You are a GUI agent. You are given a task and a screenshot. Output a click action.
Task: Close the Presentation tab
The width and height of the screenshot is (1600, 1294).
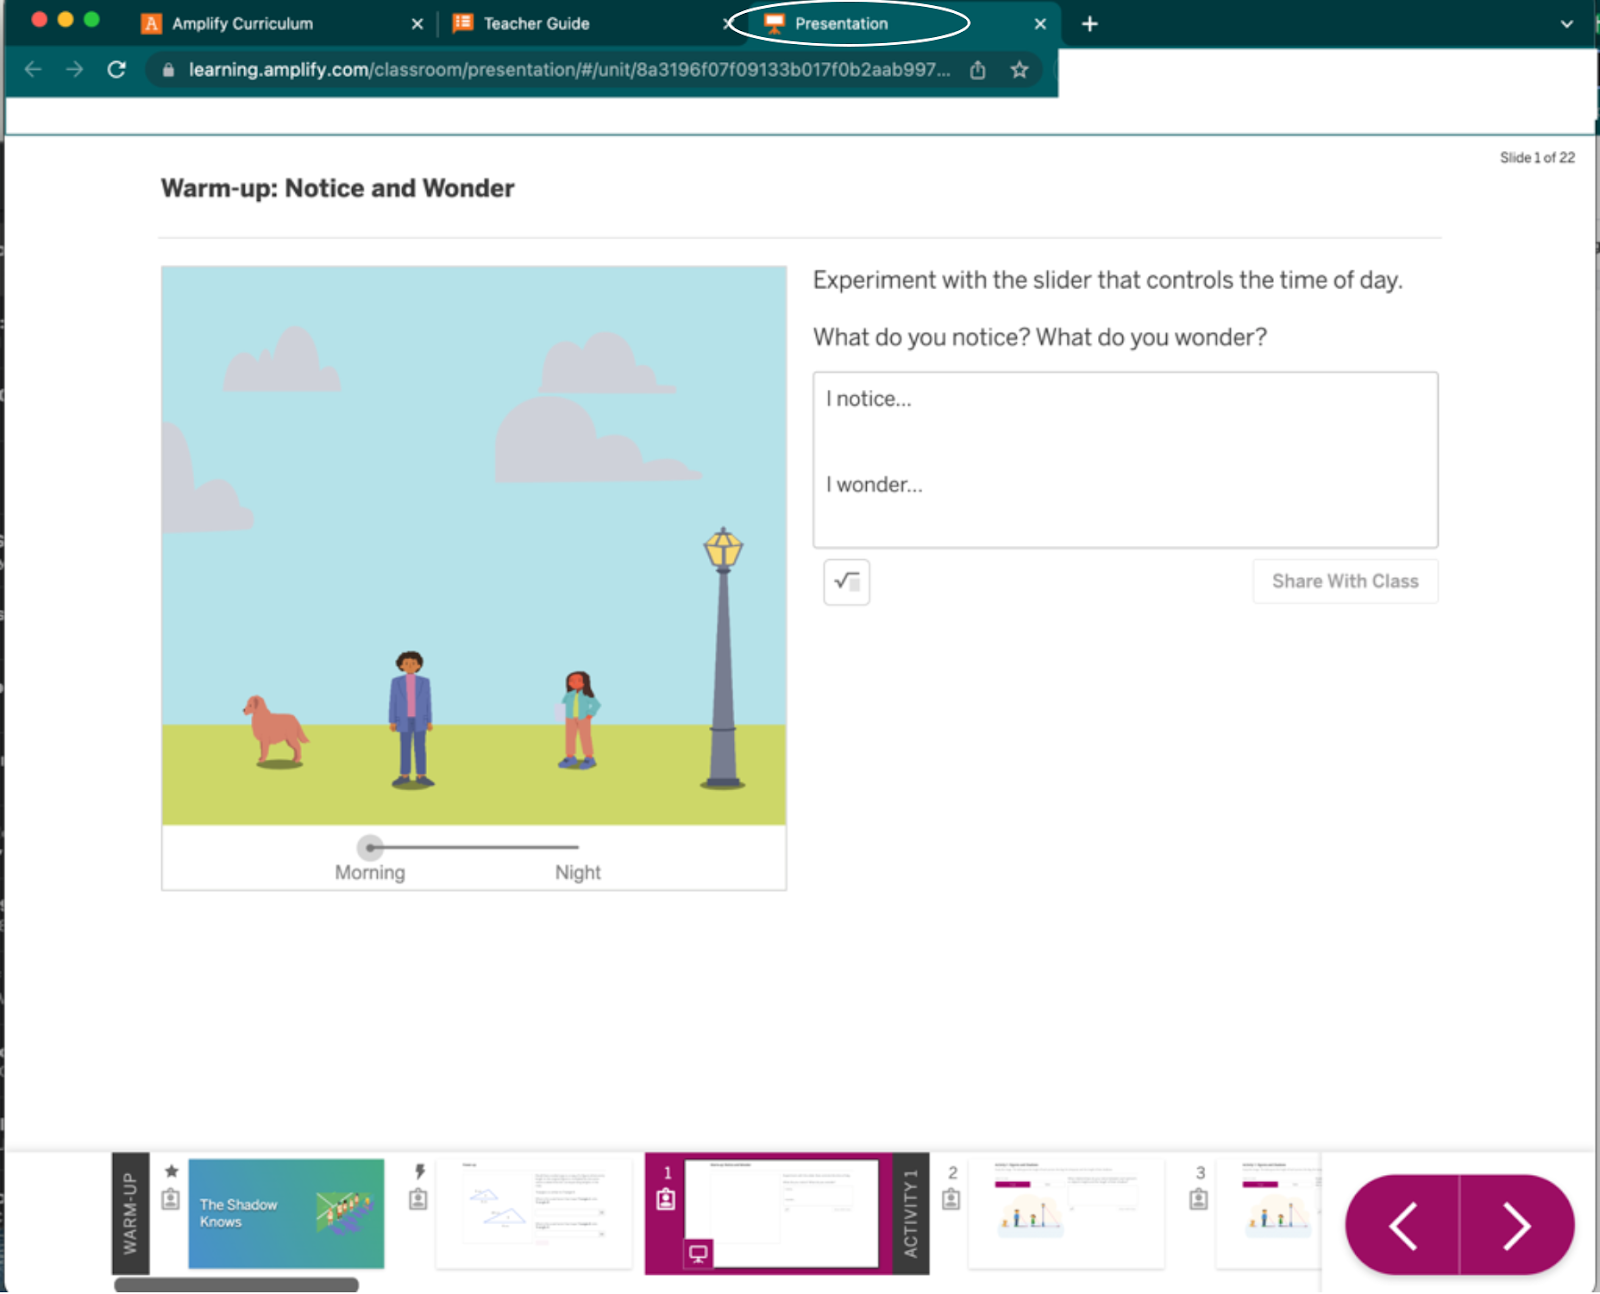tap(1040, 24)
